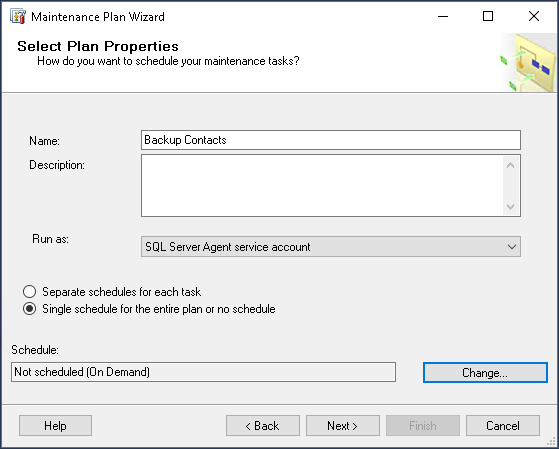Viewport: 559px width, 449px height.
Task: Click the Description scrollbar down arrow
Action: [511, 206]
